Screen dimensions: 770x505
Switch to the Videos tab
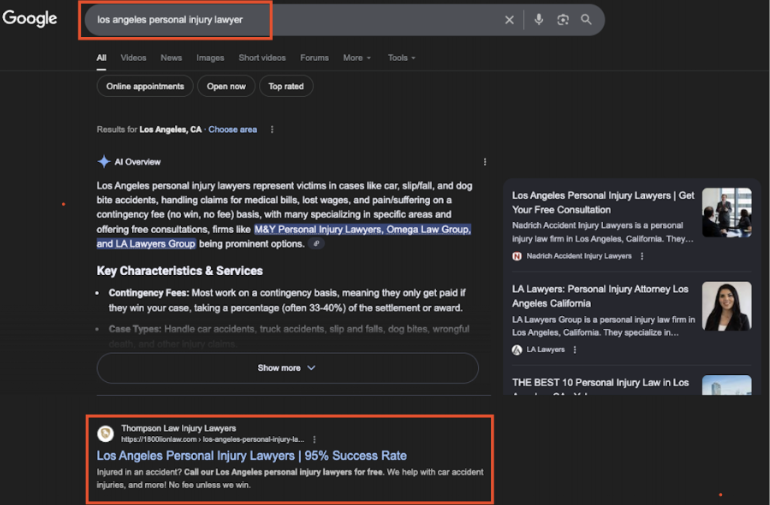134,58
